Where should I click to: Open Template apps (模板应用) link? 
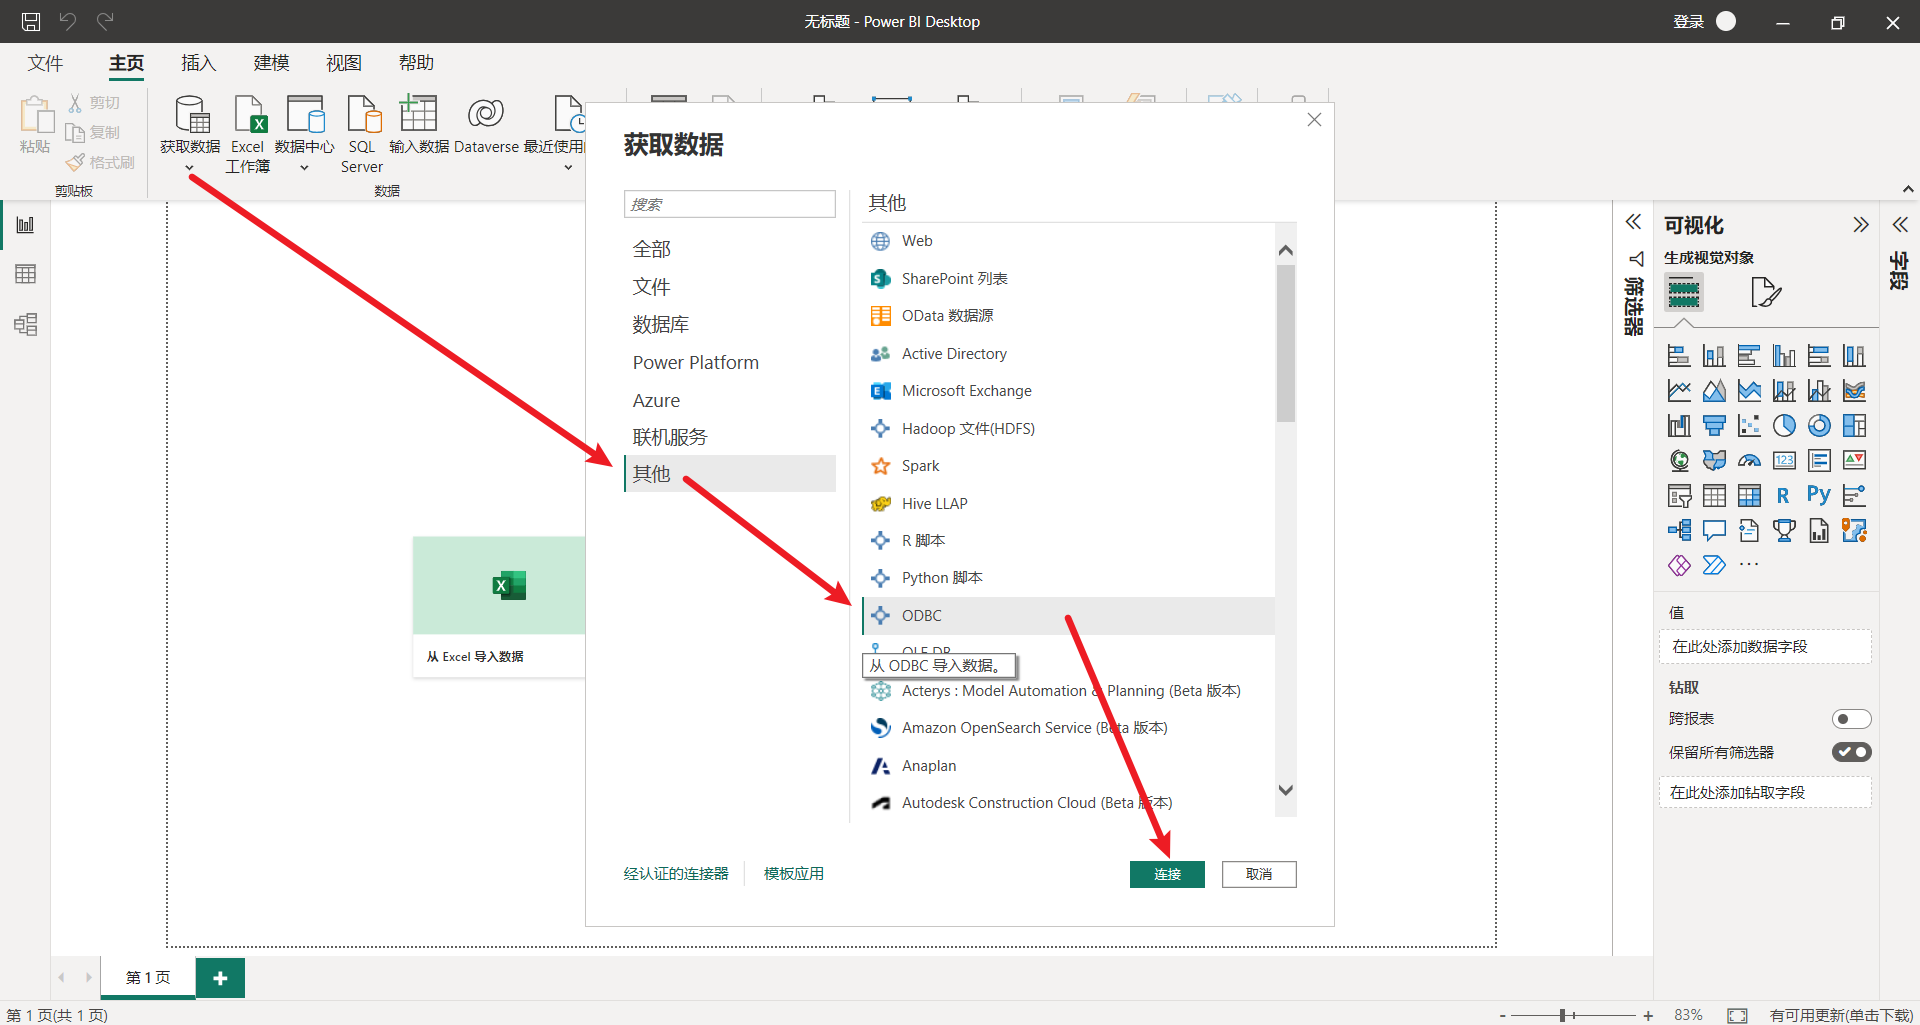pos(794,874)
